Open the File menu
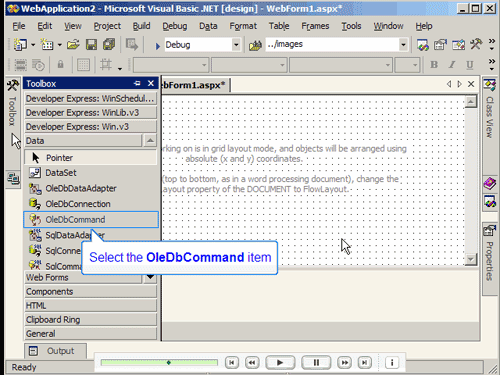The image size is (500, 375). tap(19, 26)
